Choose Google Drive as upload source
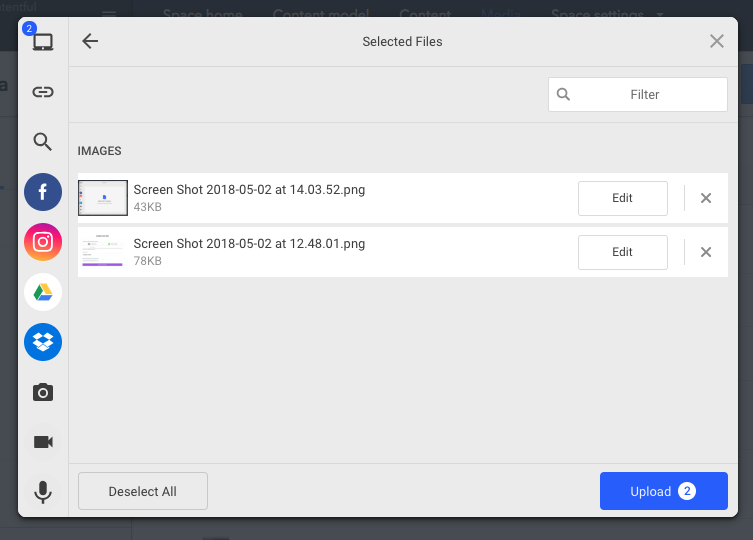This screenshot has height=540, width=753. pyautogui.click(x=43, y=292)
